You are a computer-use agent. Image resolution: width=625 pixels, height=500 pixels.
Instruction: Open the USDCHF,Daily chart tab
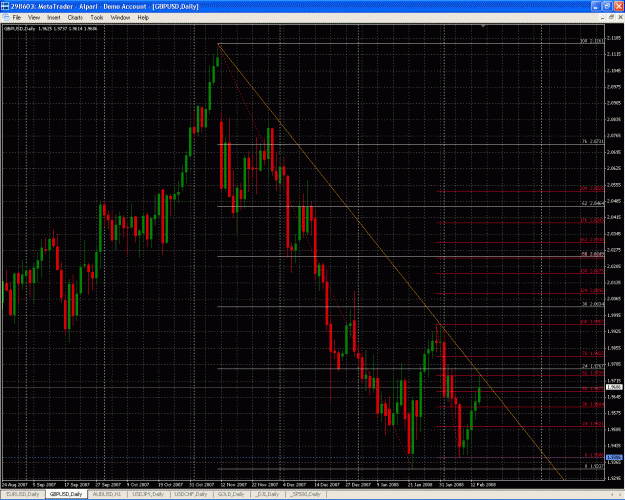click(191, 494)
